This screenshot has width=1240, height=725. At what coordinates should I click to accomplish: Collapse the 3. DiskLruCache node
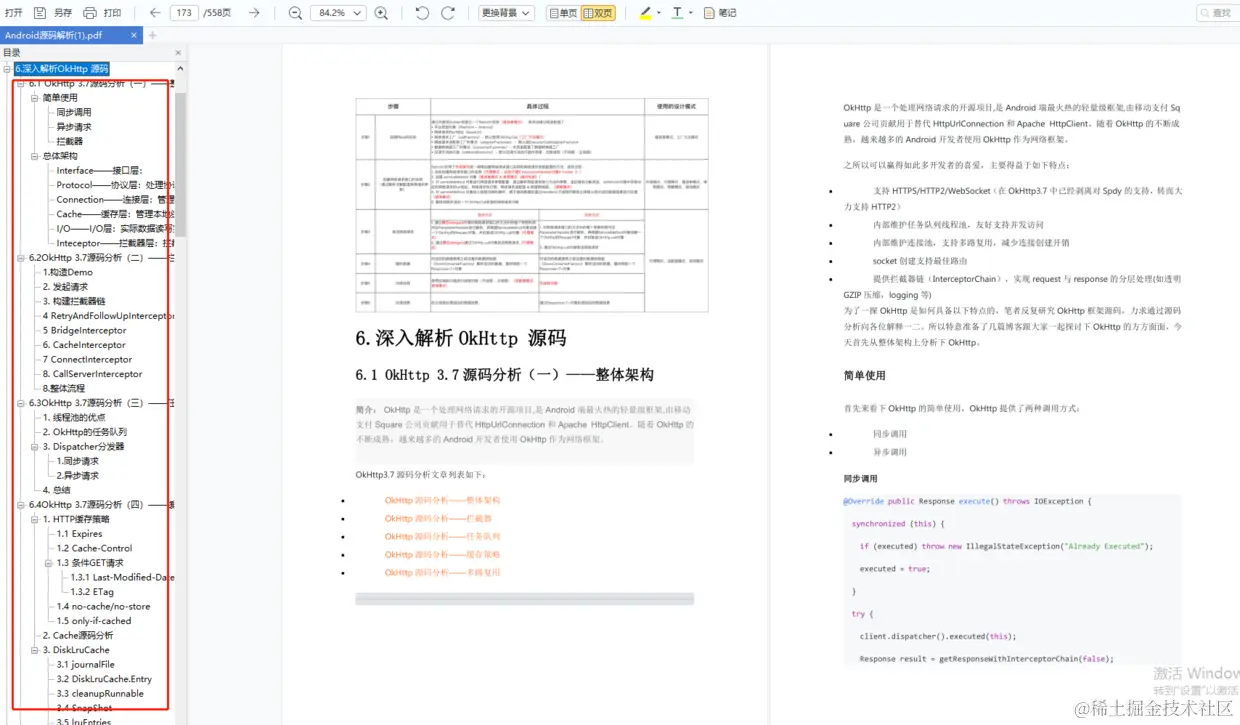tap(35, 650)
